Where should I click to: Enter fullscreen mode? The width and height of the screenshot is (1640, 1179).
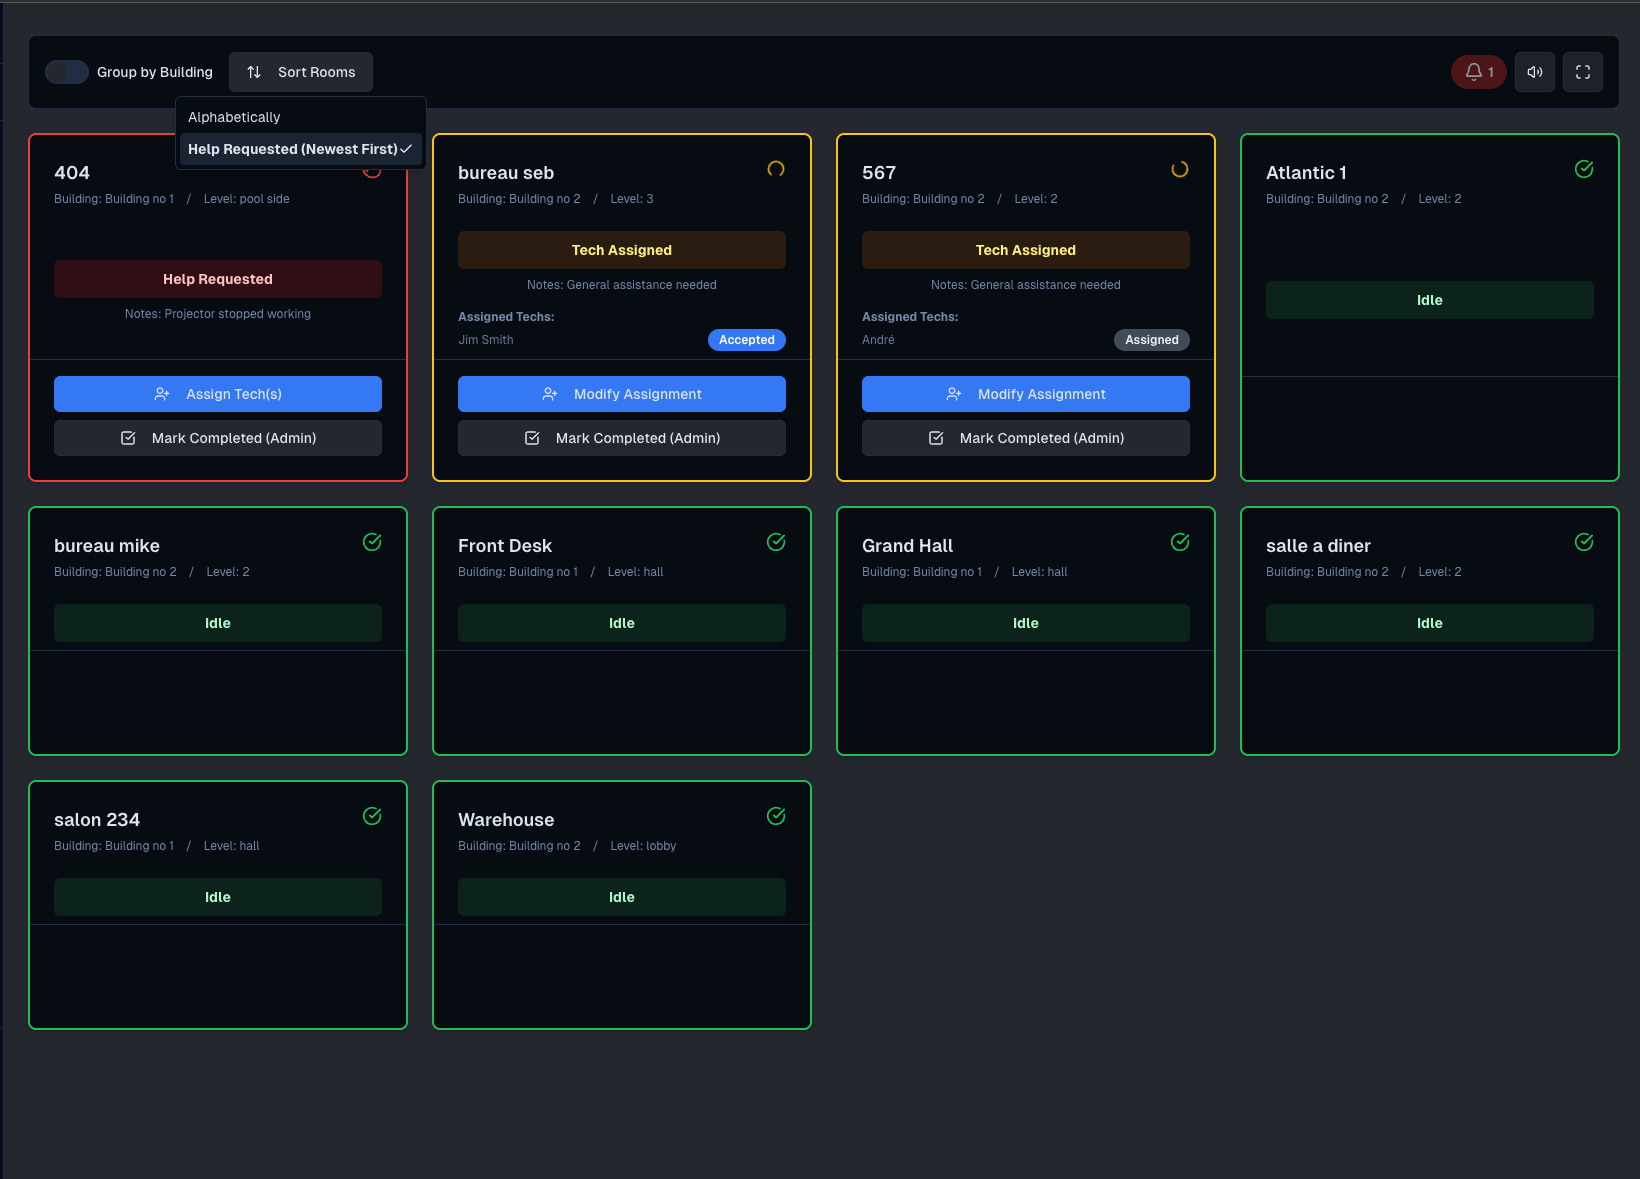(1583, 72)
